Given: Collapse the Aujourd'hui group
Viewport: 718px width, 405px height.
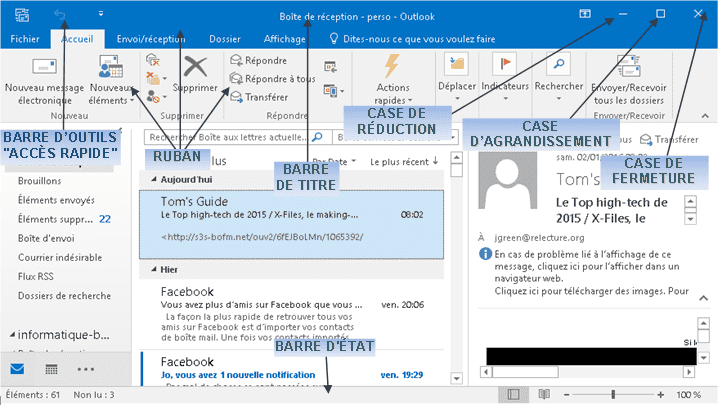Looking at the screenshot, I should coord(154,180).
